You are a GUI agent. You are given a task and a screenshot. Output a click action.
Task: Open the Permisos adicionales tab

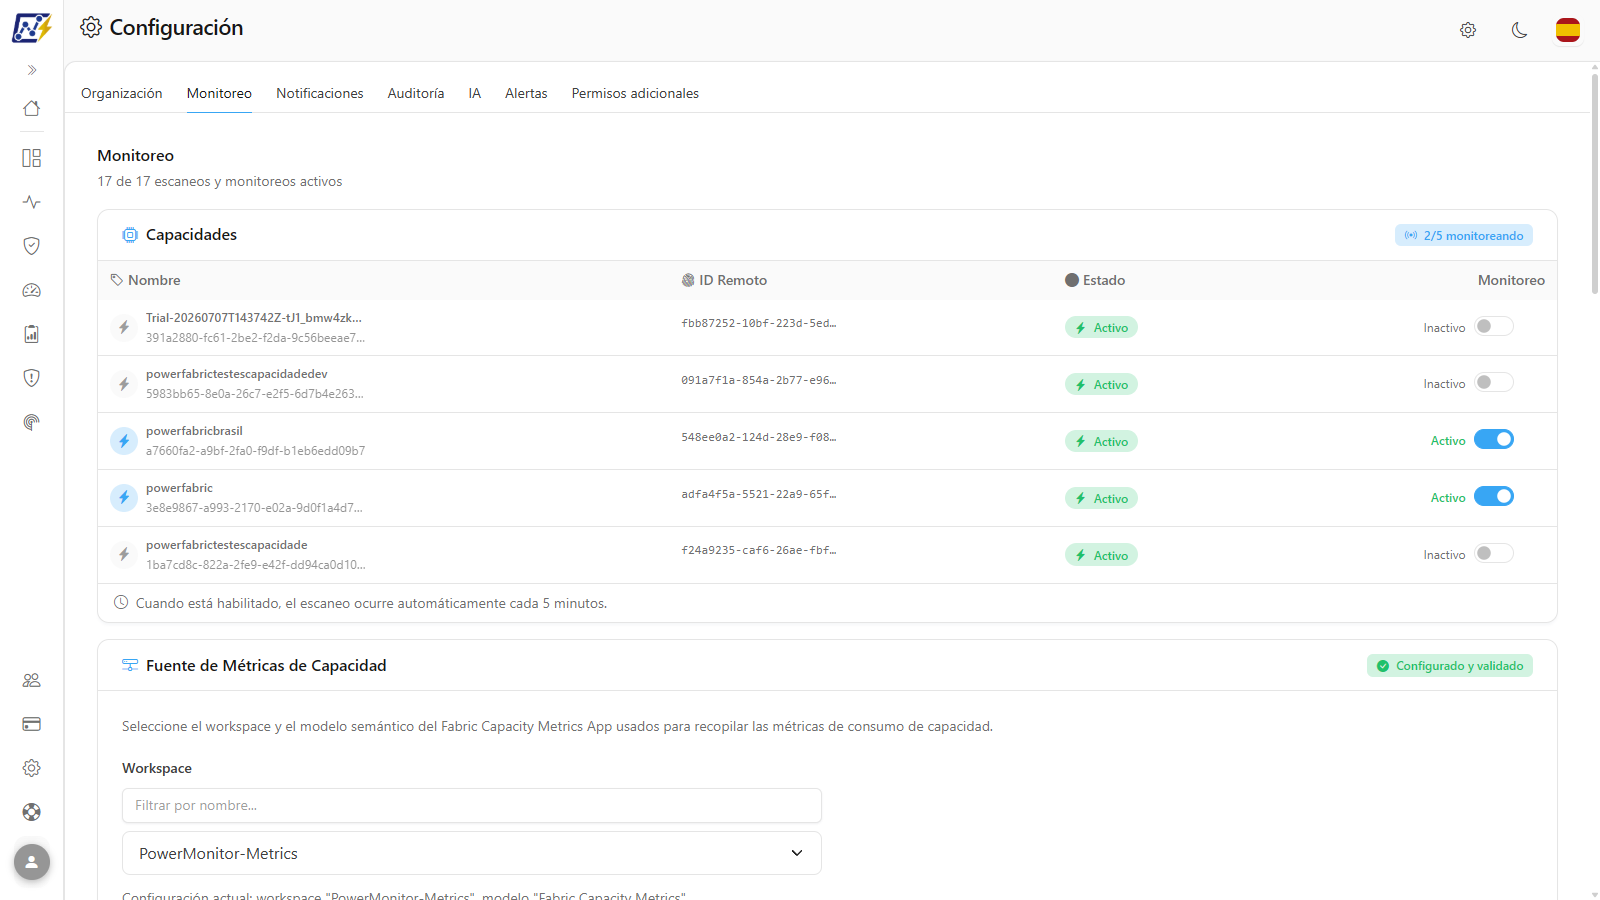coord(635,93)
